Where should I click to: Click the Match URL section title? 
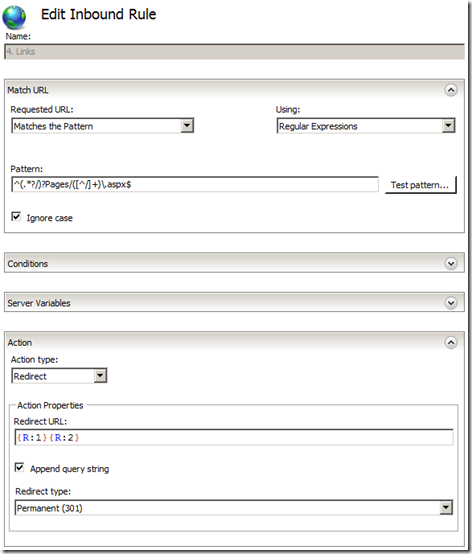click(28, 90)
